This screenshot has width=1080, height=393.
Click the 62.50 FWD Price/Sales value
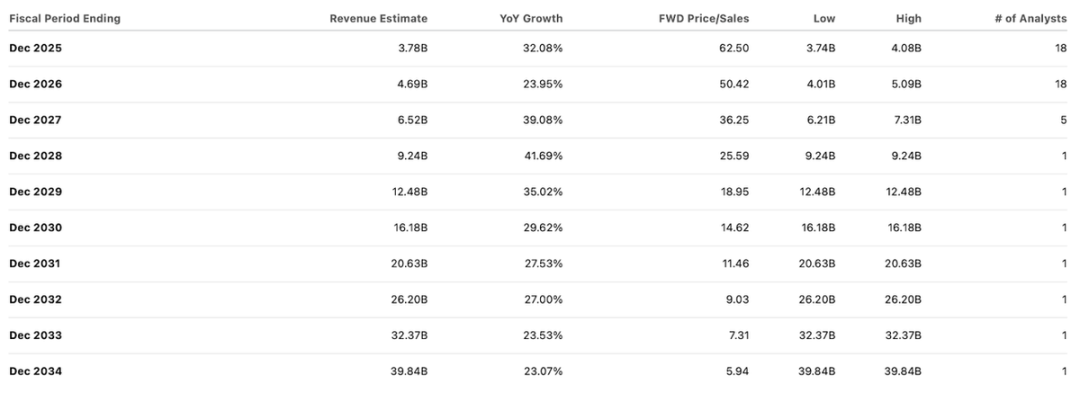tap(735, 48)
